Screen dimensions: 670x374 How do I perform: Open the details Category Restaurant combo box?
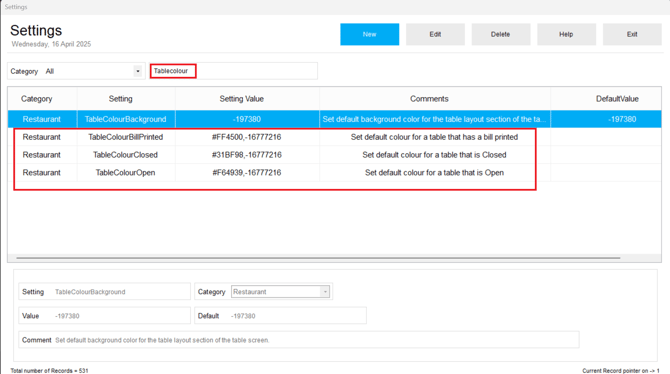[280, 292]
